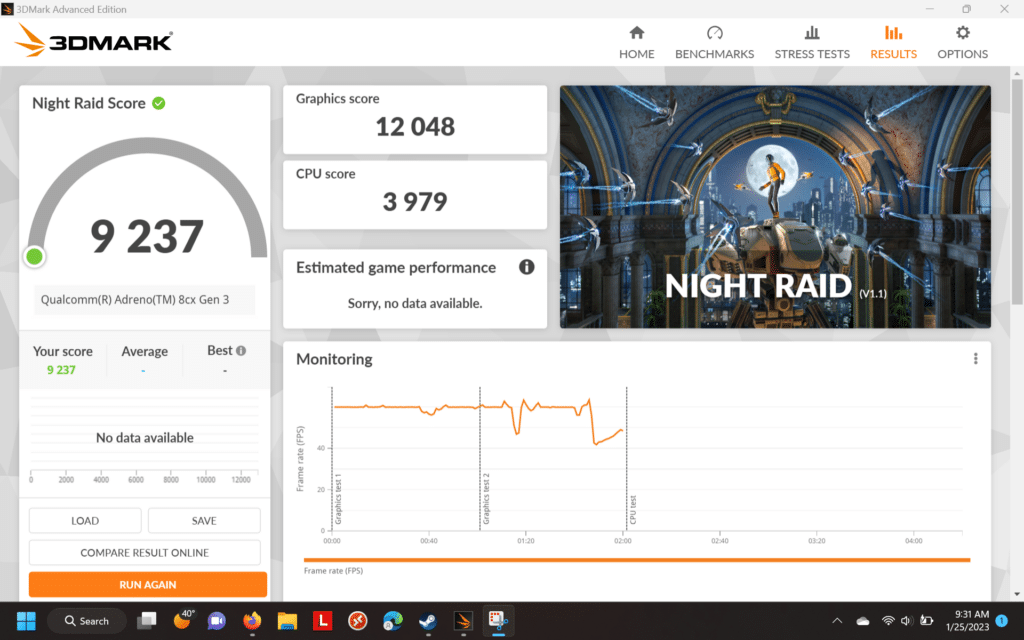1024x640 pixels.
Task: Launch the purple Chat app from the taskbar
Action: 216,620
